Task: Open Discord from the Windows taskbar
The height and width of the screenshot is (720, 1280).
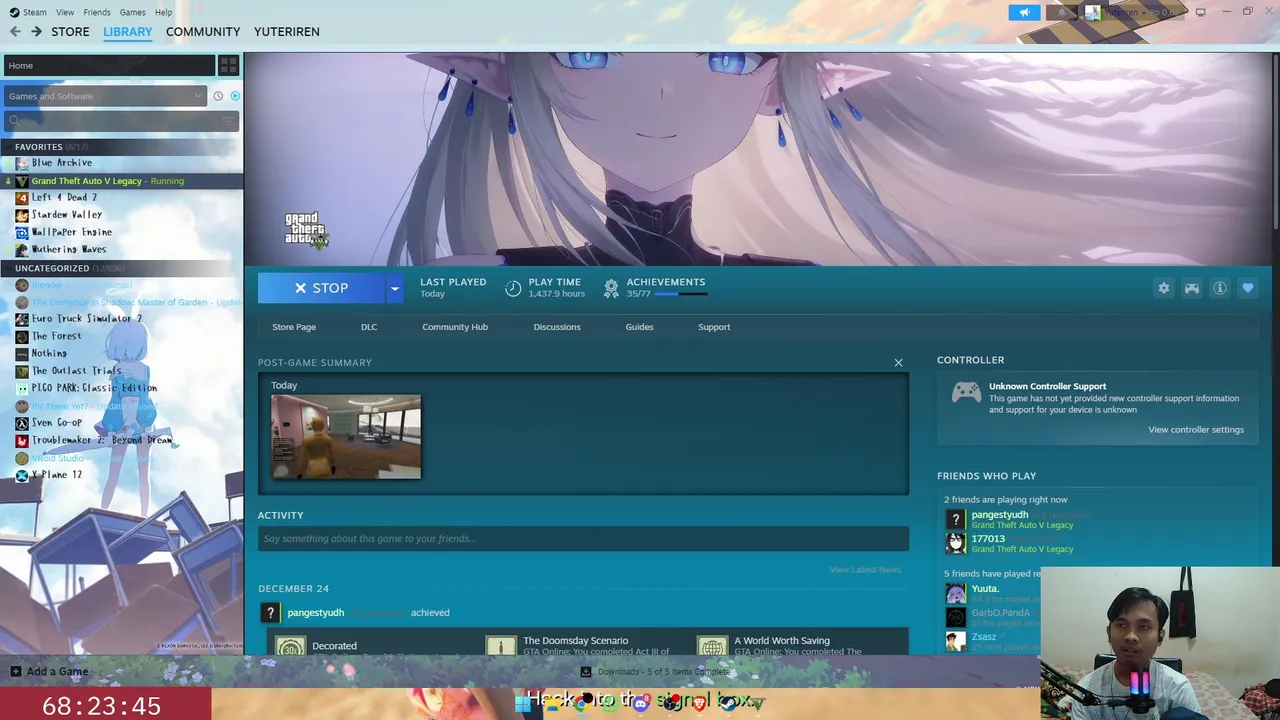Action: tap(641, 703)
